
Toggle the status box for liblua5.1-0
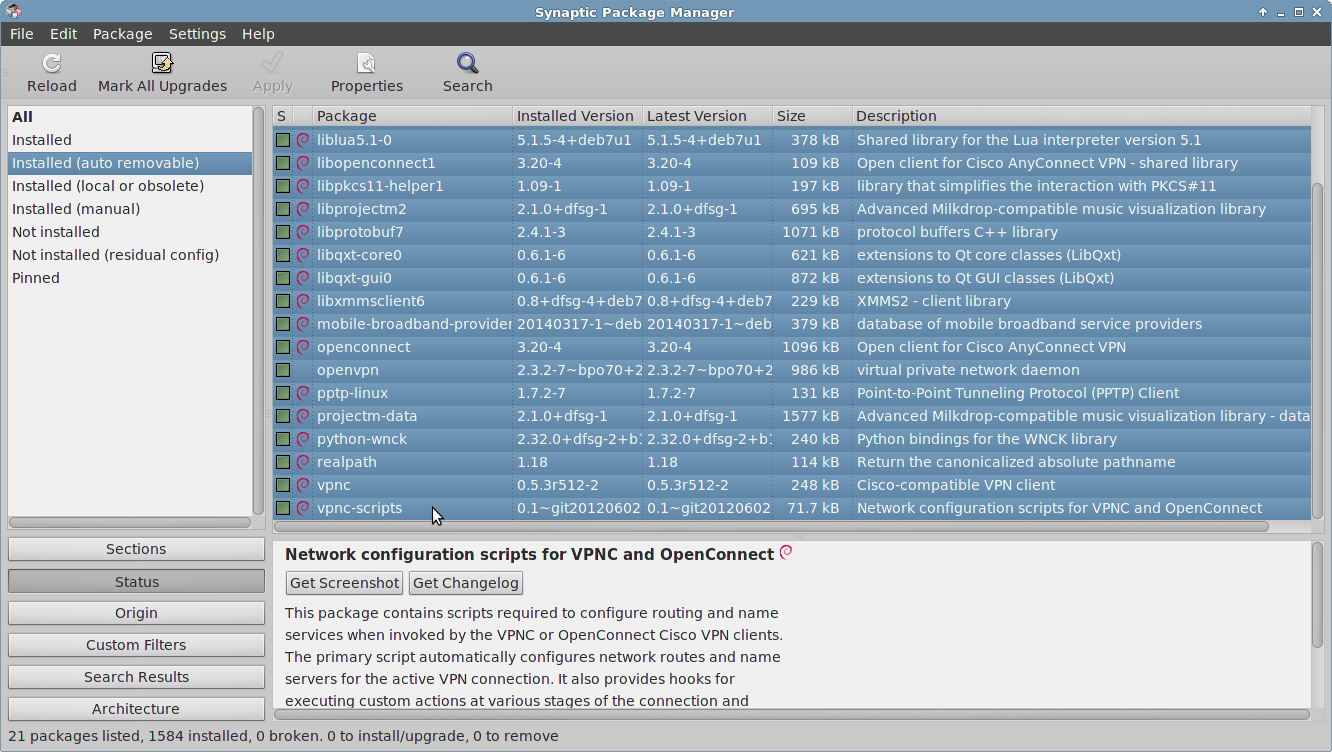coord(283,140)
